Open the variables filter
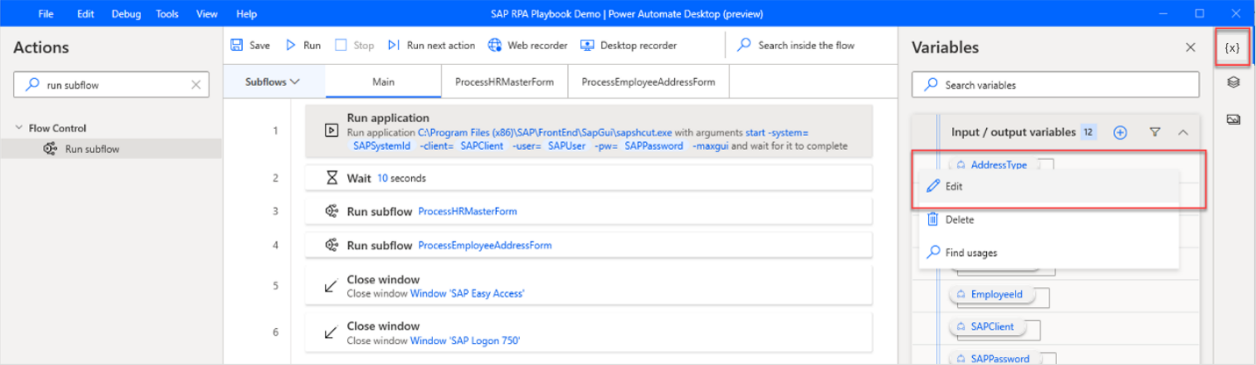The width and height of the screenshot is (1256, 365). [1154, 132]
